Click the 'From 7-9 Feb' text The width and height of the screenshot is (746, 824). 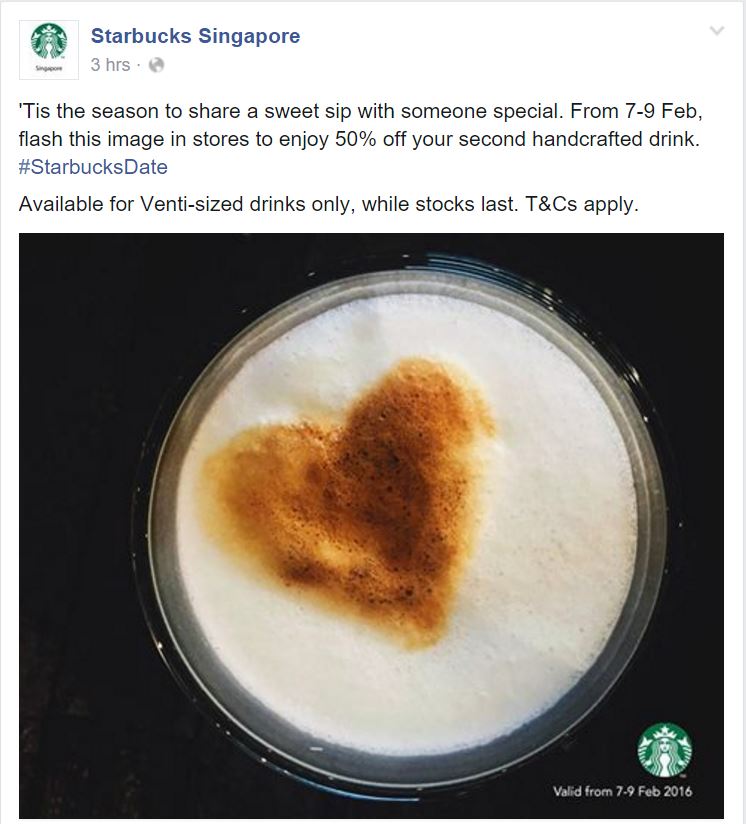pyautogui.click(x=636, y=111)
